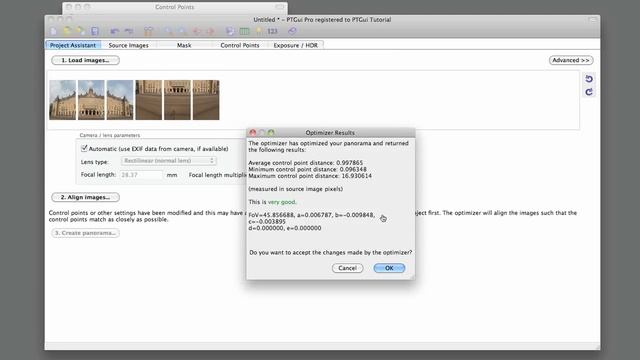
Task: Click the Maximum control point distance line
Action: coord(310,176)
